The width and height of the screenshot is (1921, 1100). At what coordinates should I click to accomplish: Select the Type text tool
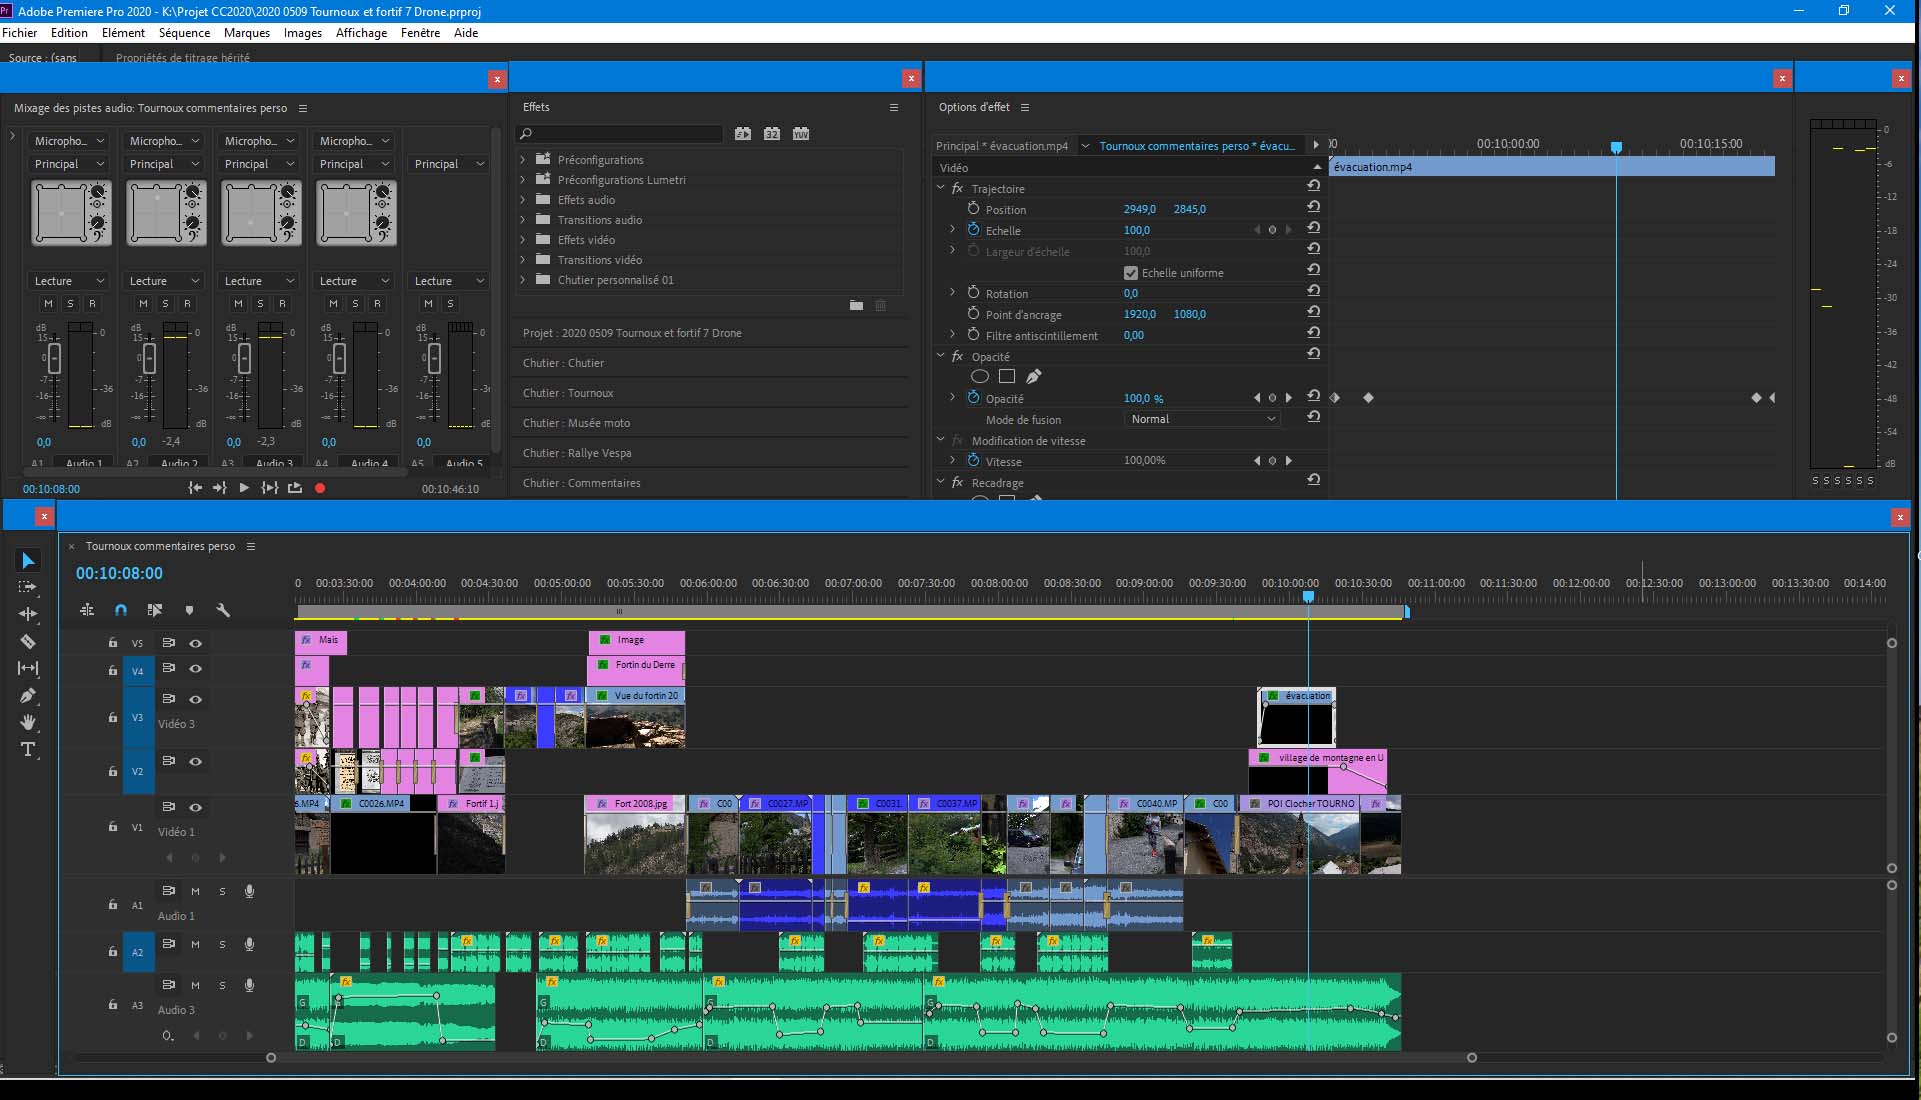pos(28,749)
